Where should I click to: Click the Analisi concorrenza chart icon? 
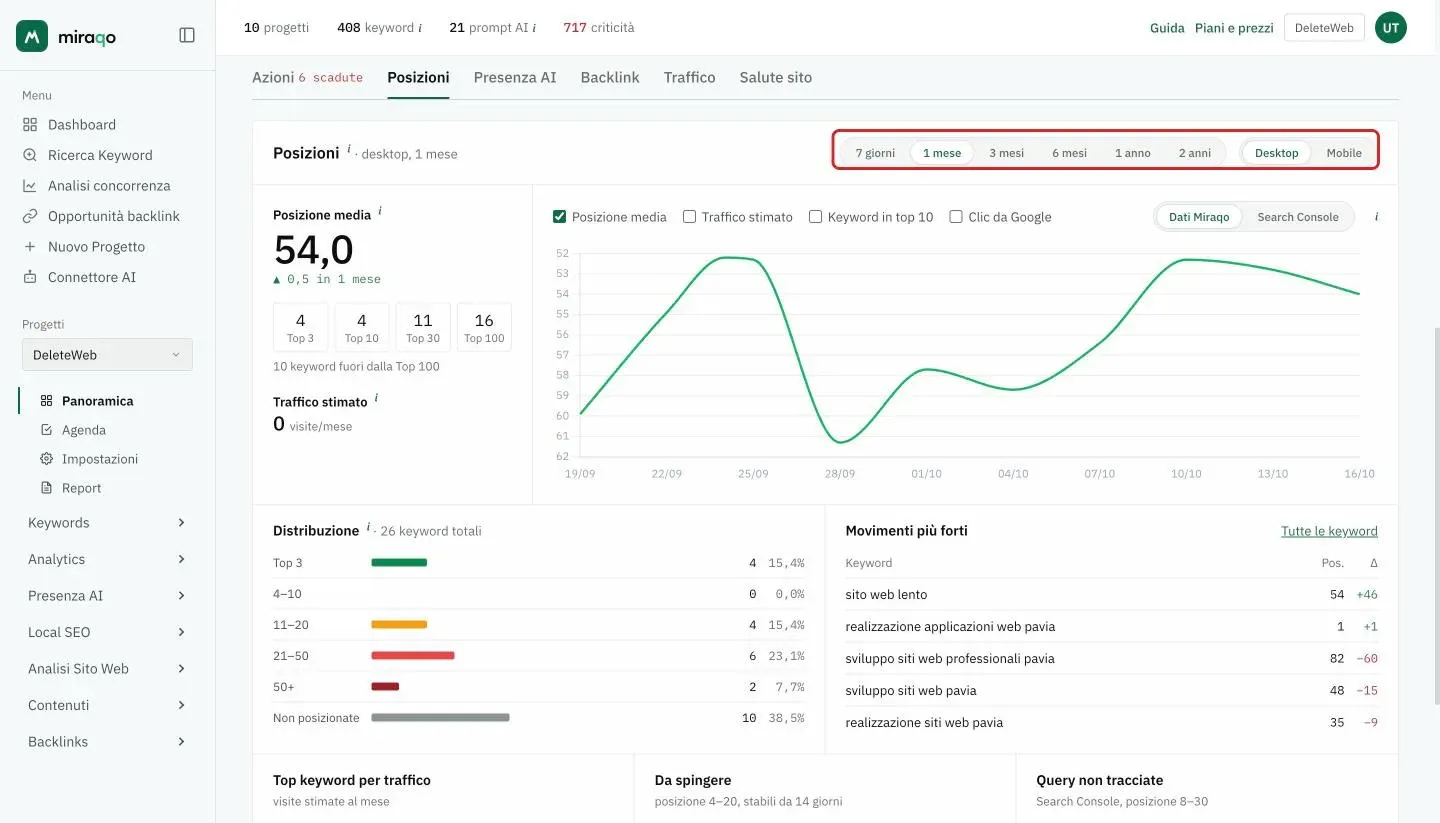coord(30,186)
